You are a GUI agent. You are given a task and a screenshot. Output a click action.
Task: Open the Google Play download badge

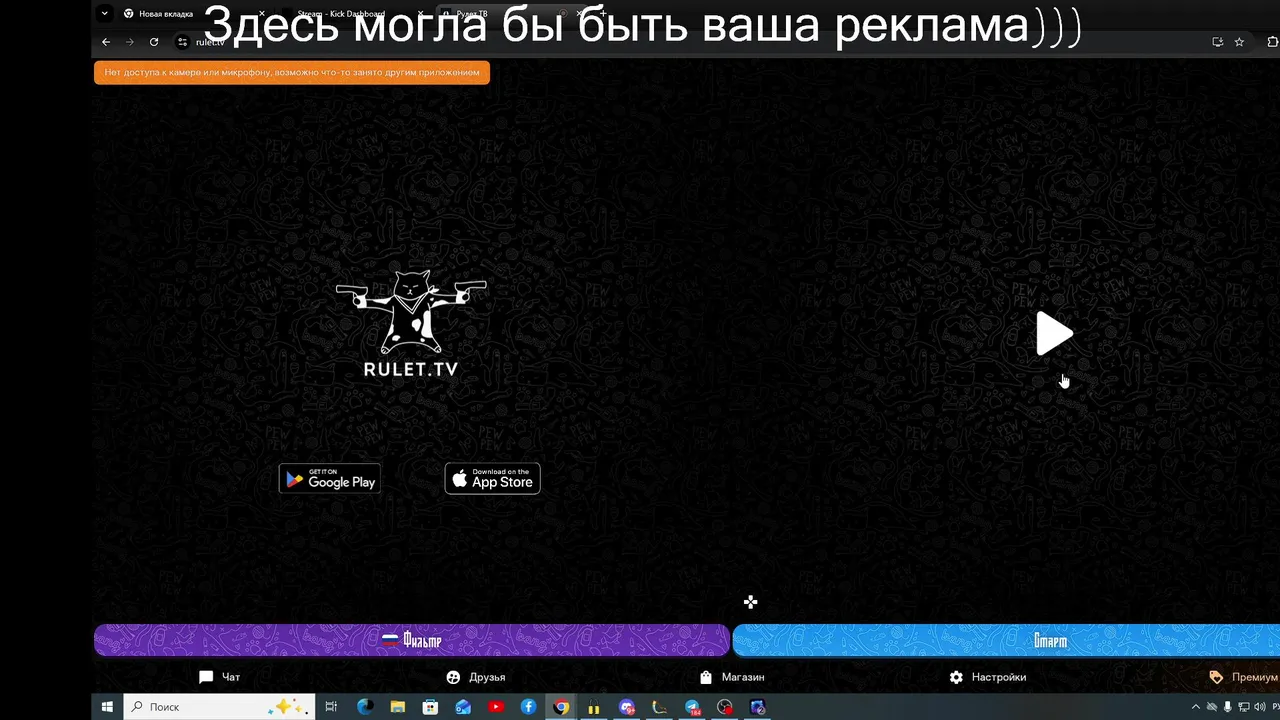point(329,479)
